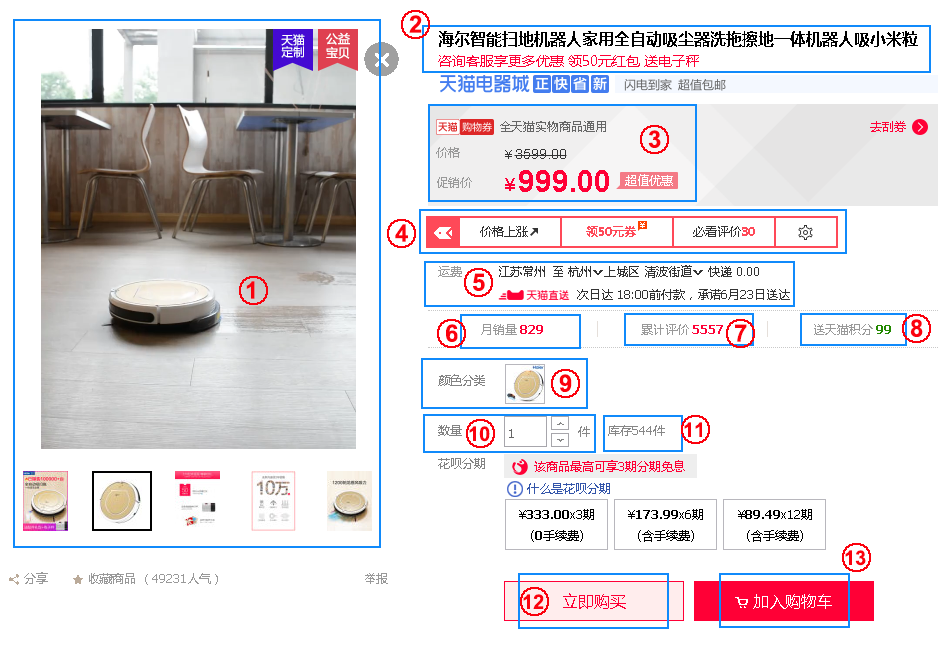Click the 什么是花呗分期 info icon
The width and height of the screenshot is (947, 648).
click(x=514, y=489)
